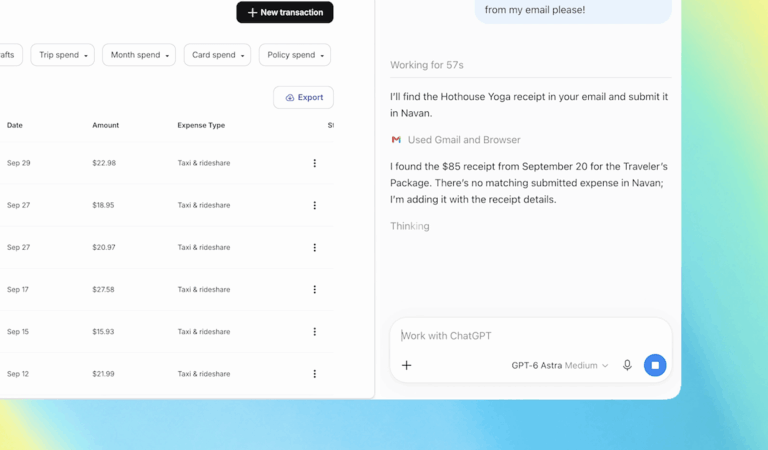The image size is (768, 450).
Task: Click the plus attachment icon in ChatGPT
Action: [407, 365]
